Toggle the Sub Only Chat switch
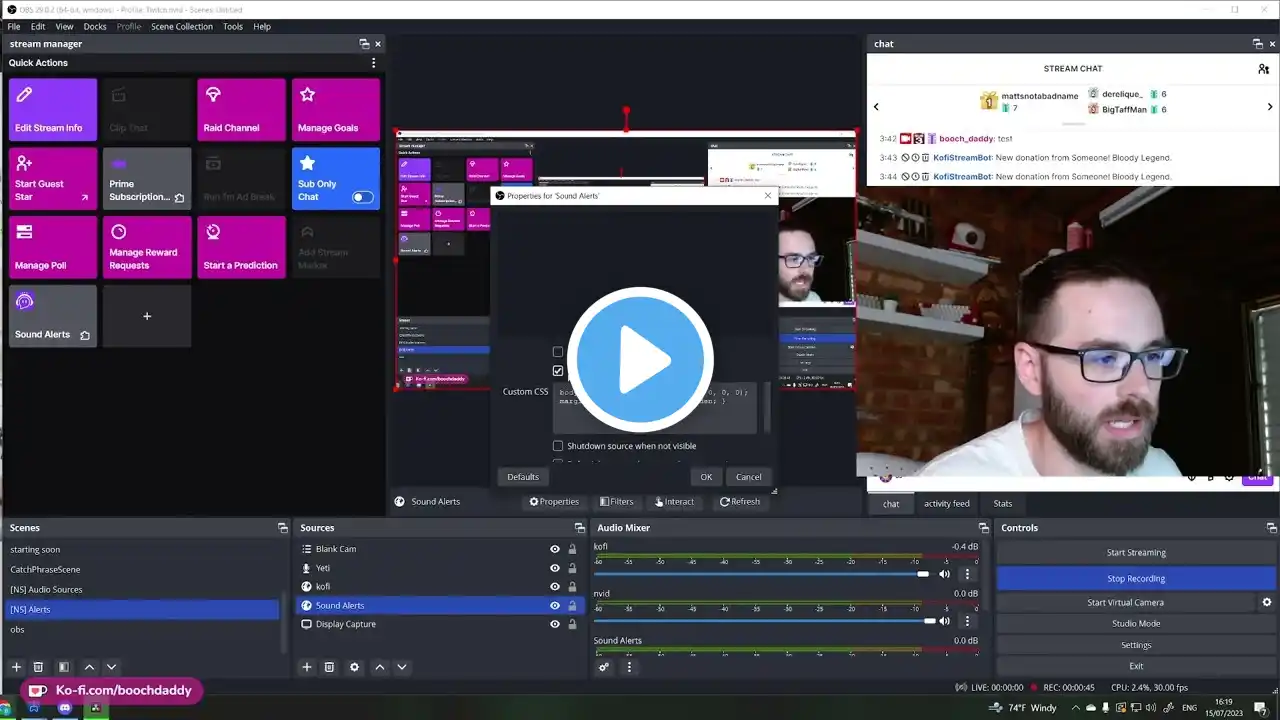Screen dimensions: 1280x720 tap(363, 197)
